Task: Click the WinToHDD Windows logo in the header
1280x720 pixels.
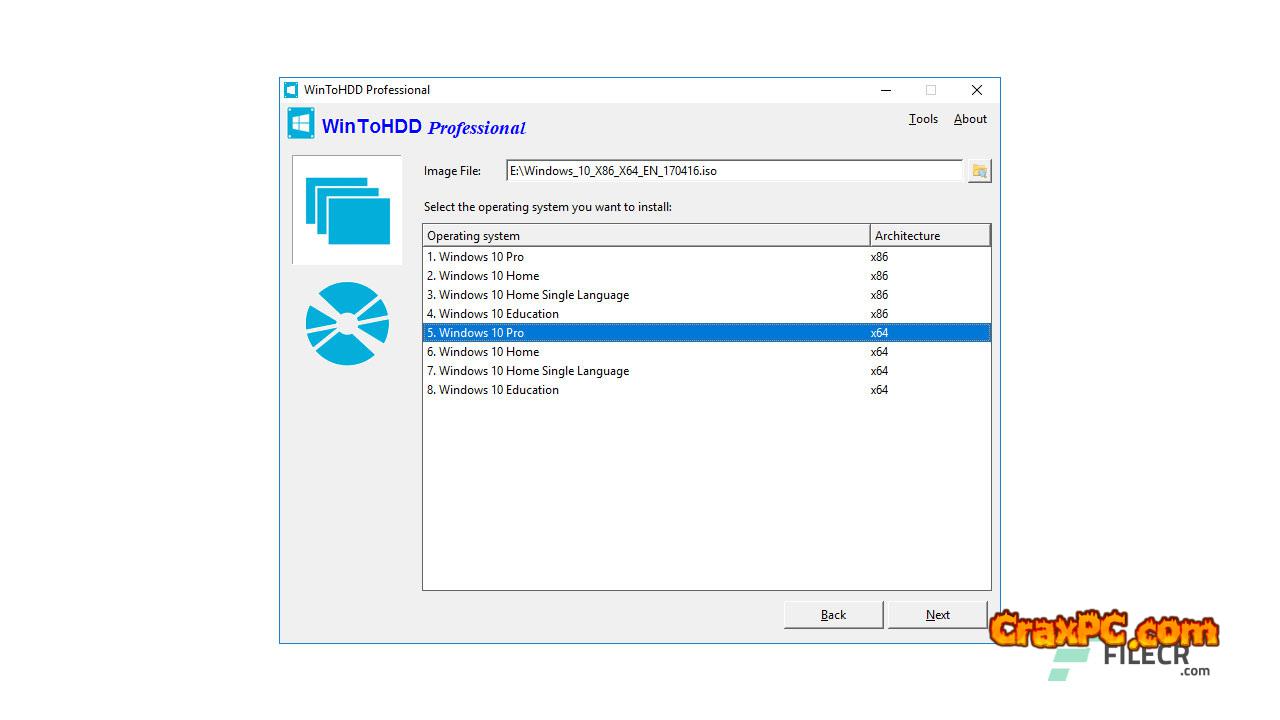Action: [301, 123]
